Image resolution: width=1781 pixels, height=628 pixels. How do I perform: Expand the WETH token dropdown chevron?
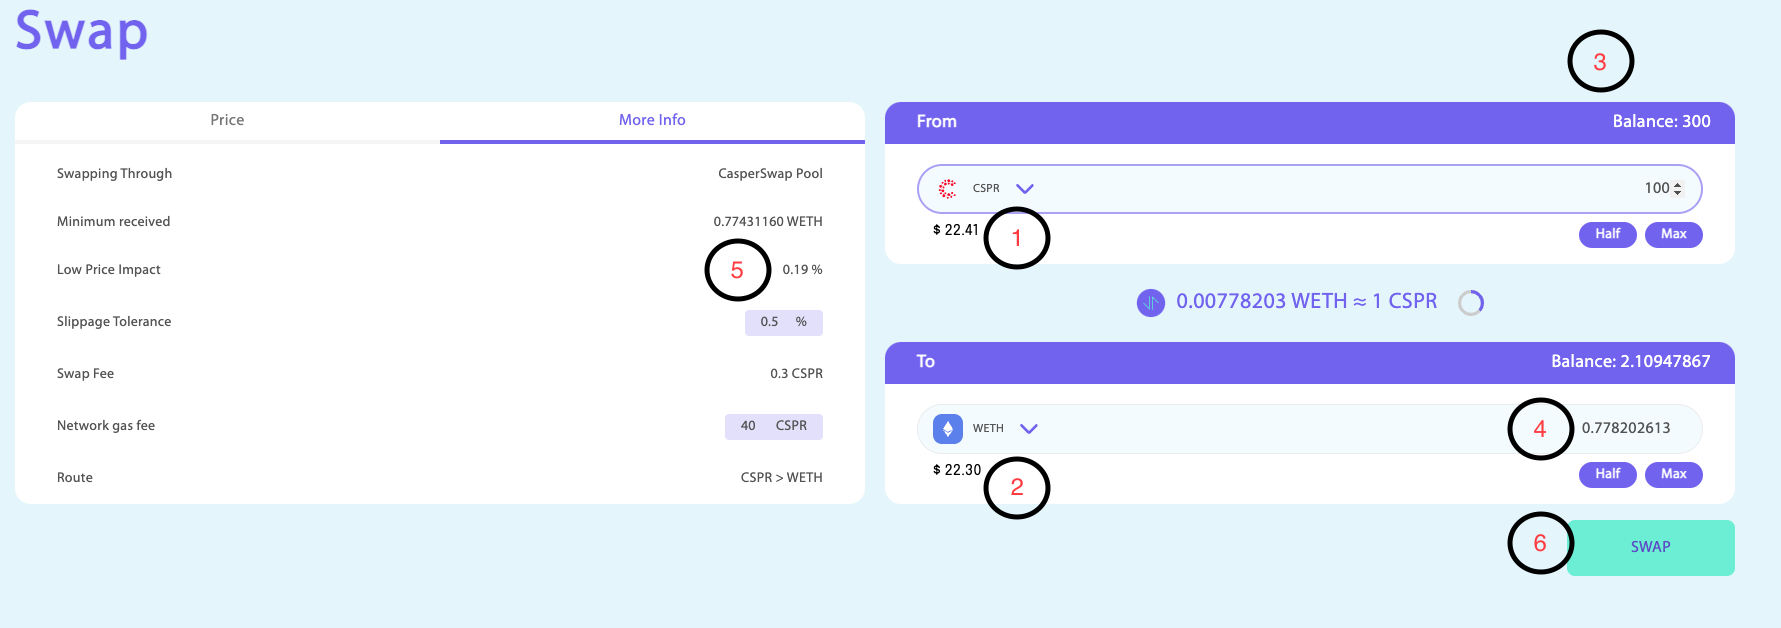tap(1029, 428)
